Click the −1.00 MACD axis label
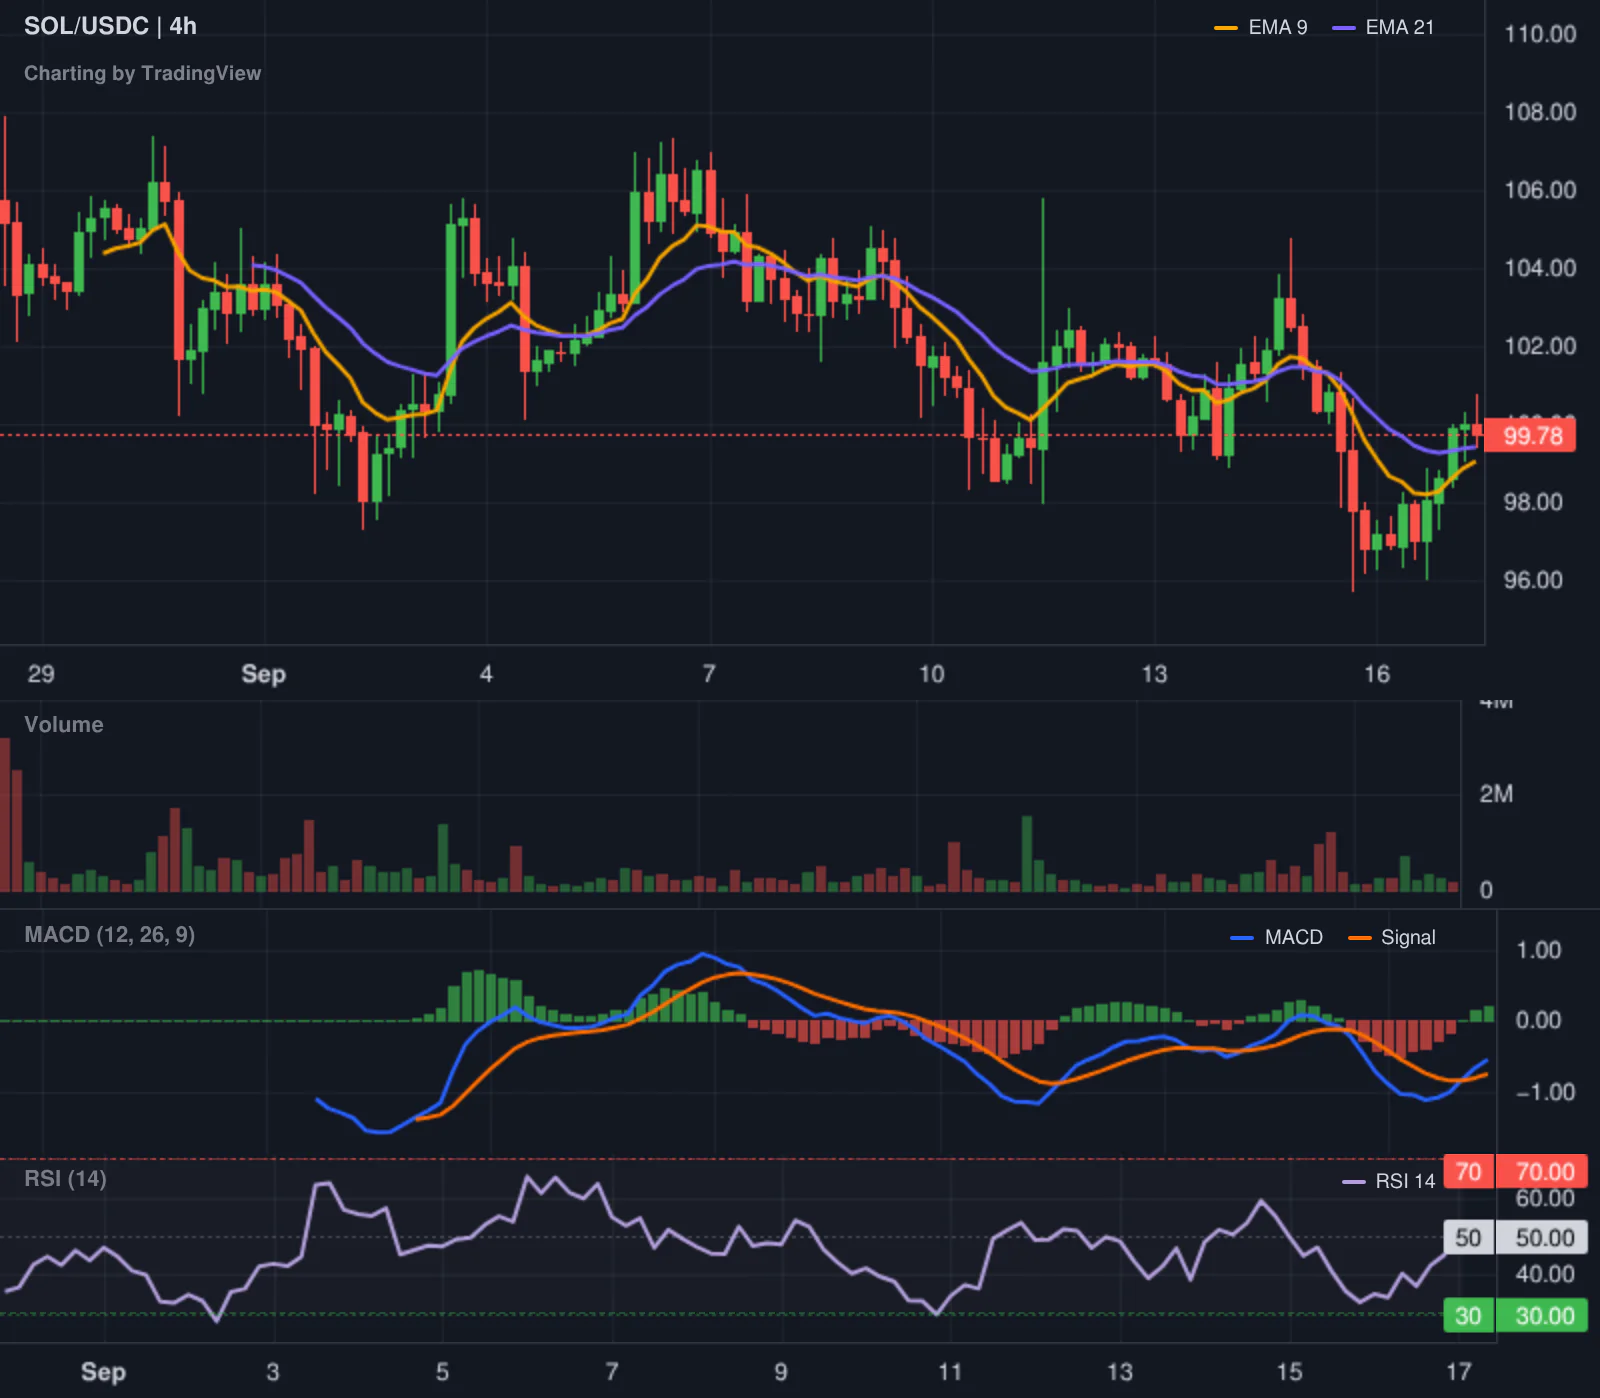The height and width of the screenshot is (1398, 1600). (1546, 1092)
